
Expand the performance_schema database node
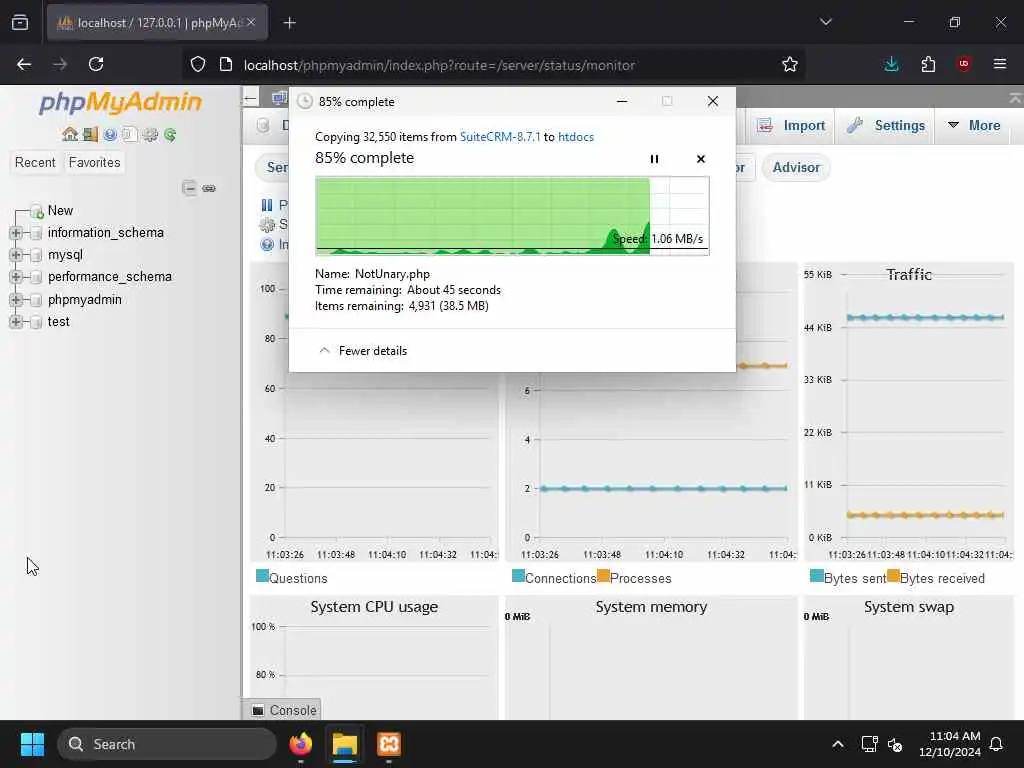16,277
